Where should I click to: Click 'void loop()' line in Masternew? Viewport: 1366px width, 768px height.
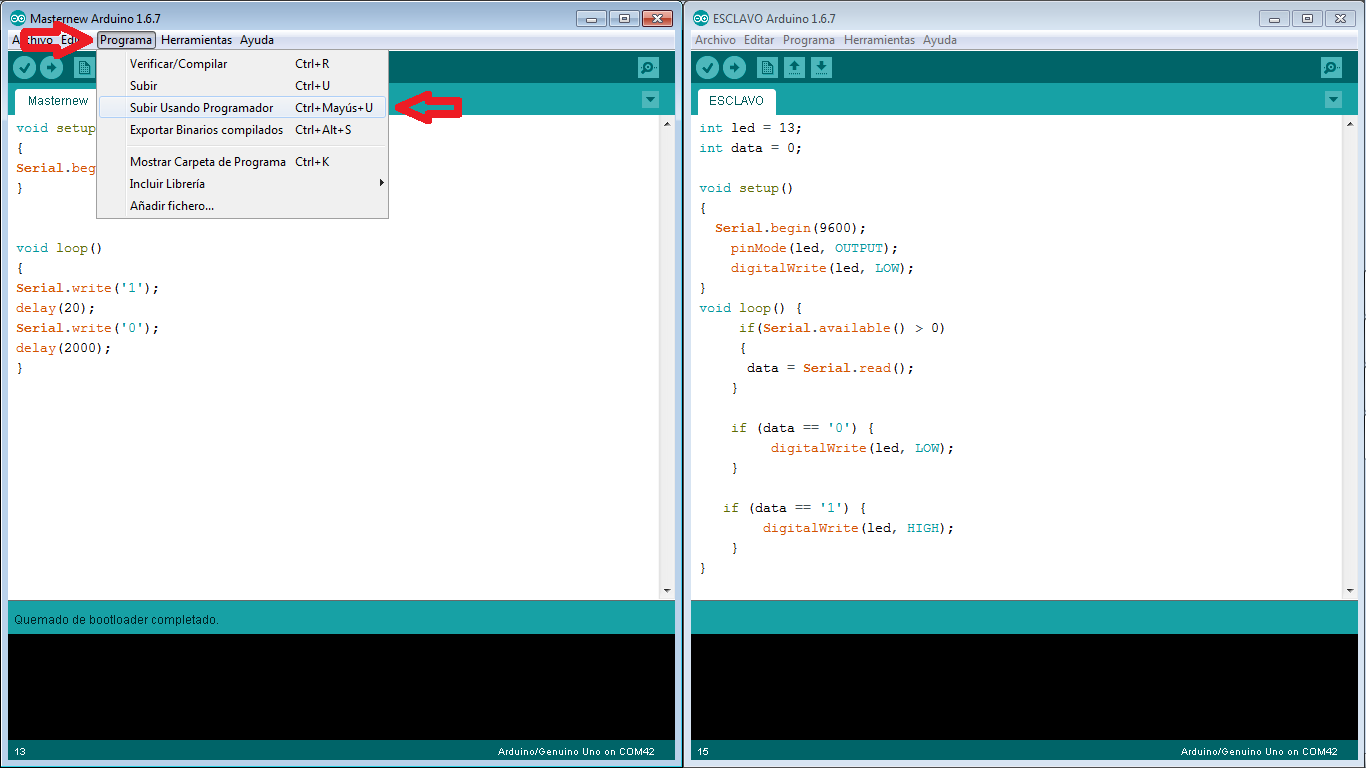[60, 248]
